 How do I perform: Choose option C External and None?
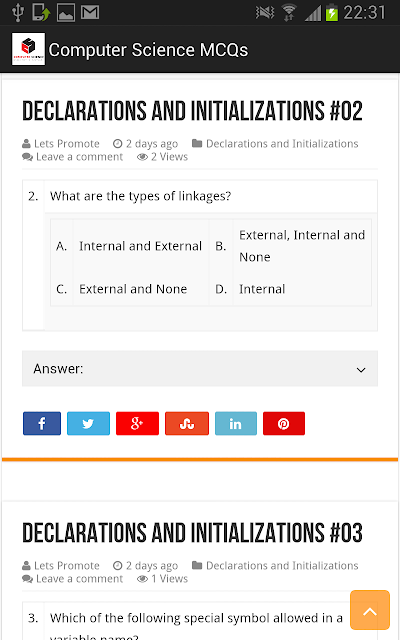tap(133, 289)
